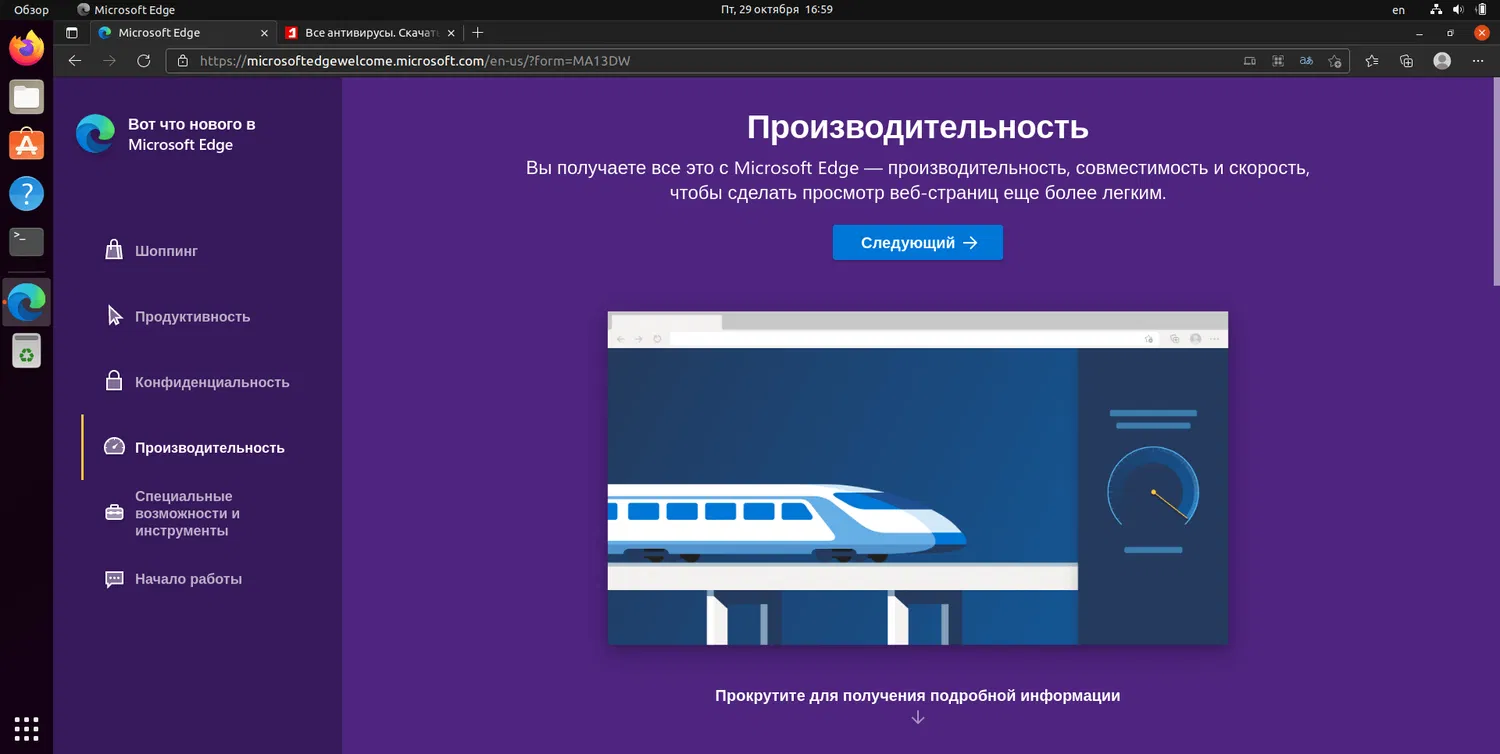Send this page to your devices
The height and width of the screenshot is (754, 1500).
1249,61
